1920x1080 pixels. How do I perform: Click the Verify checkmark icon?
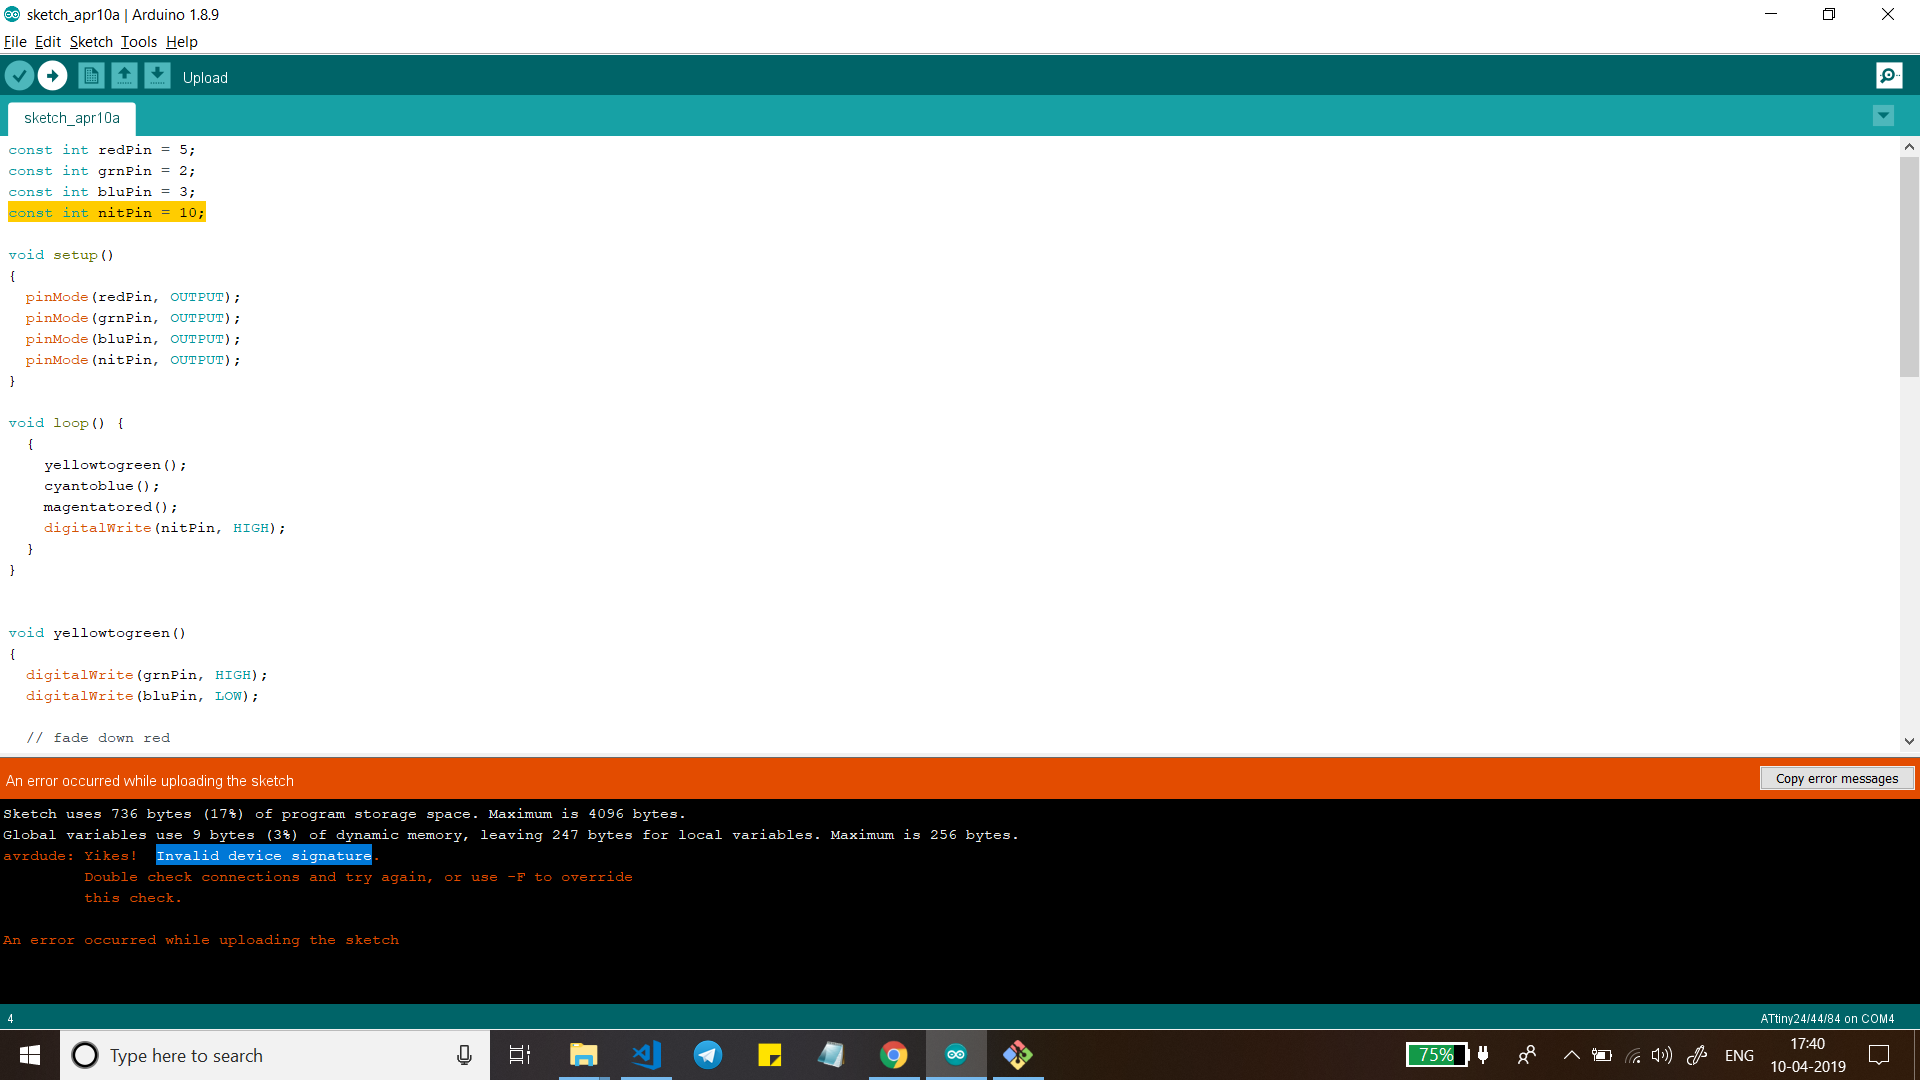(x=19, y=76)
